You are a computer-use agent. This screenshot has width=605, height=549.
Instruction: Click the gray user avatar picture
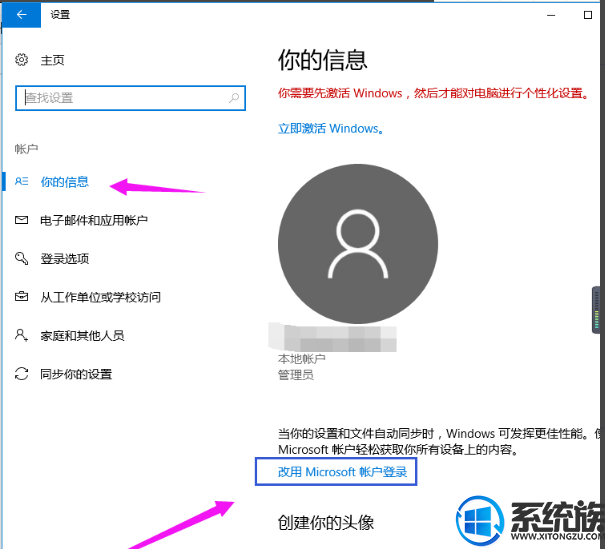coord(358,243)
